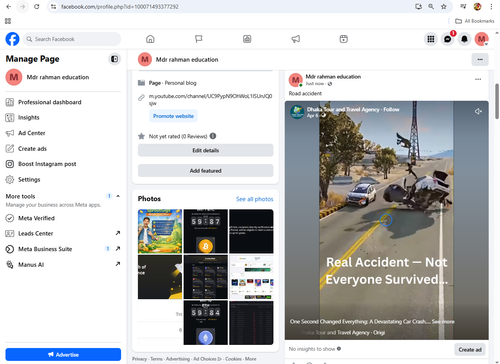Click the Edit details button
This screenshot has width=500, height=364.
[206, 150]
